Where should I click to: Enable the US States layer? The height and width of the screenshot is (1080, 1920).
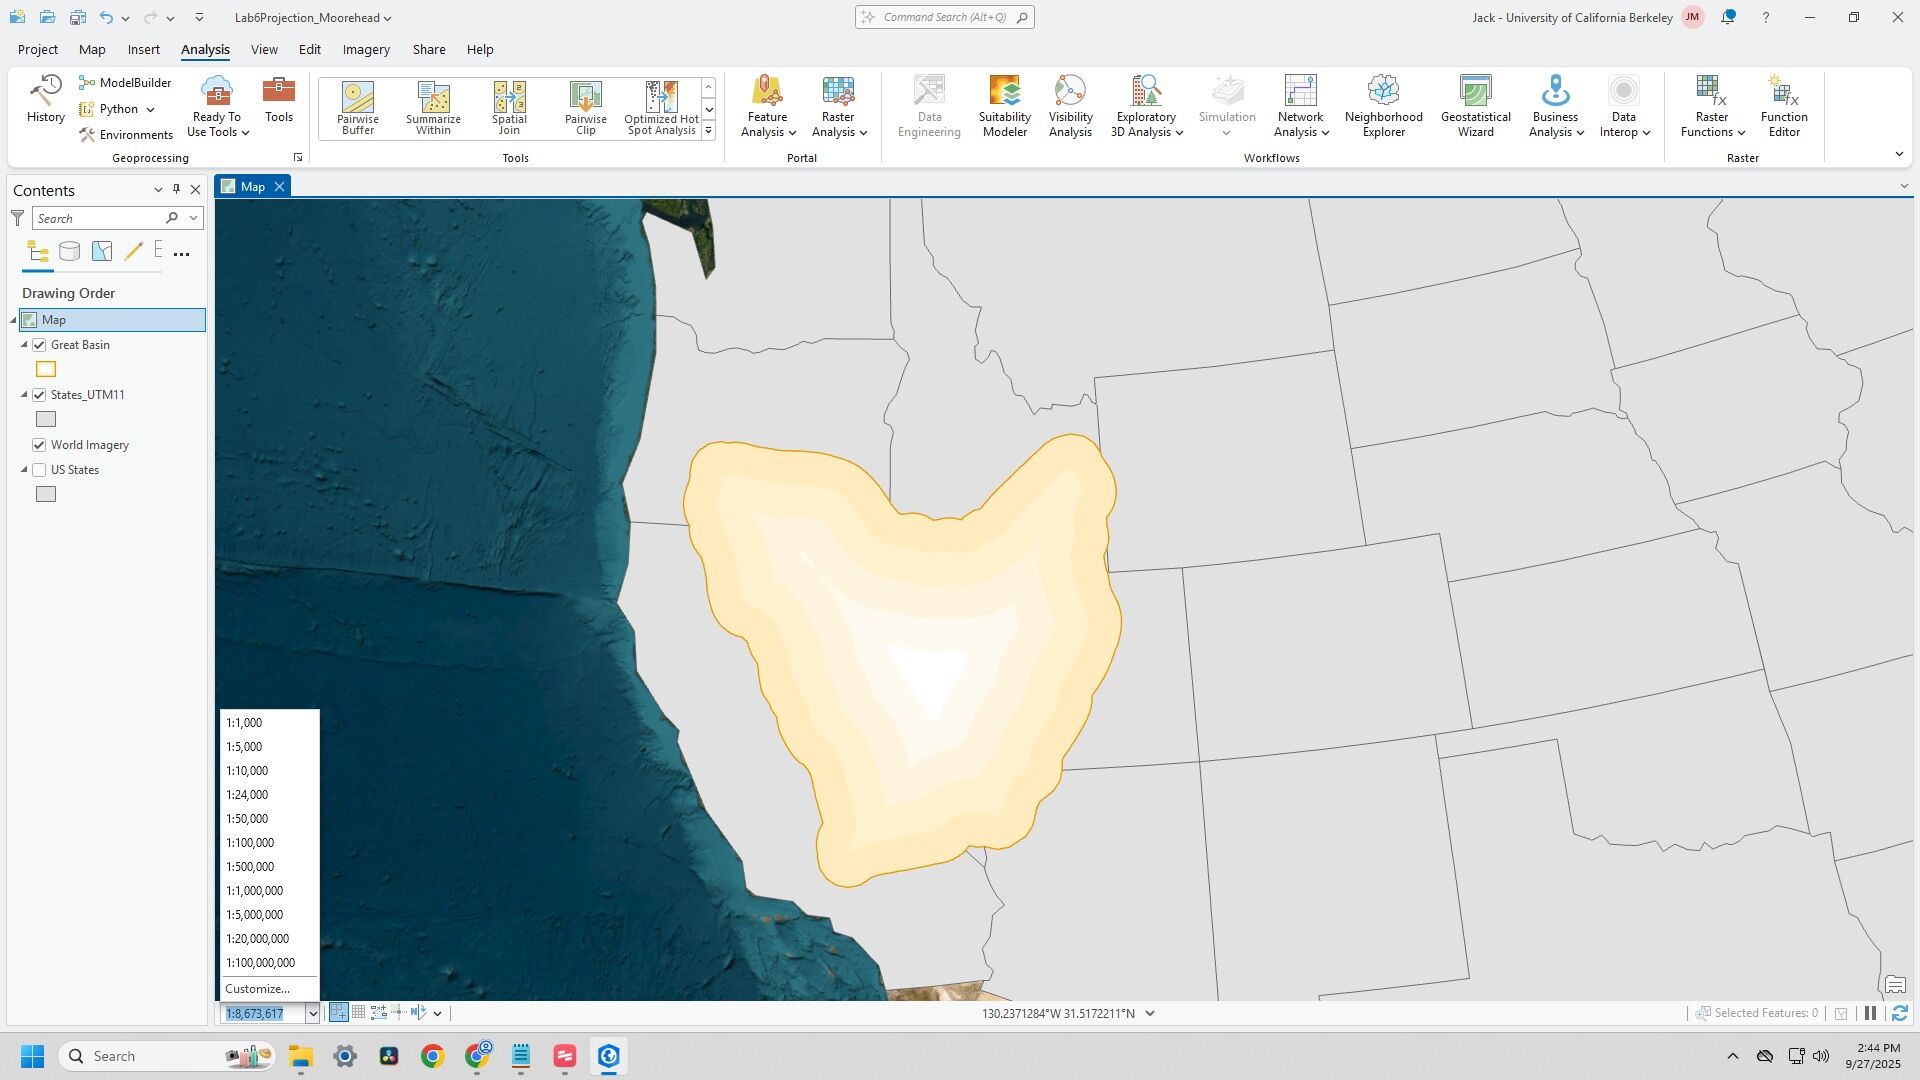point(40,470)
